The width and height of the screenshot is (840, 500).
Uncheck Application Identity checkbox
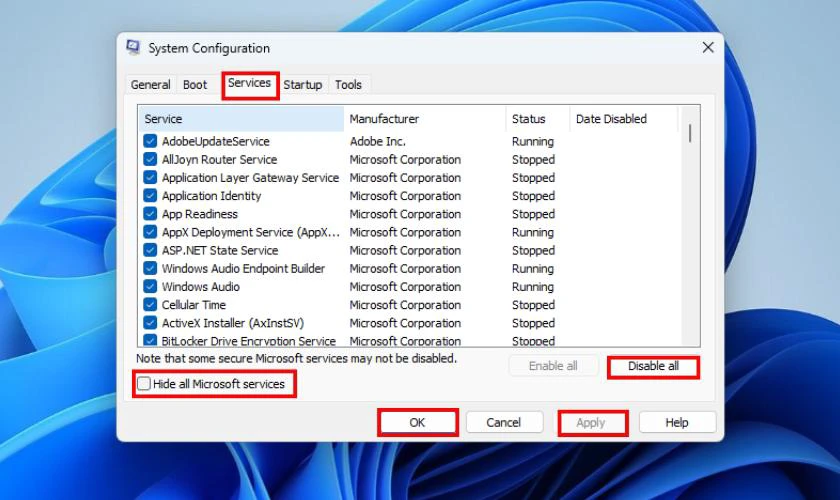tap(150, 196)
